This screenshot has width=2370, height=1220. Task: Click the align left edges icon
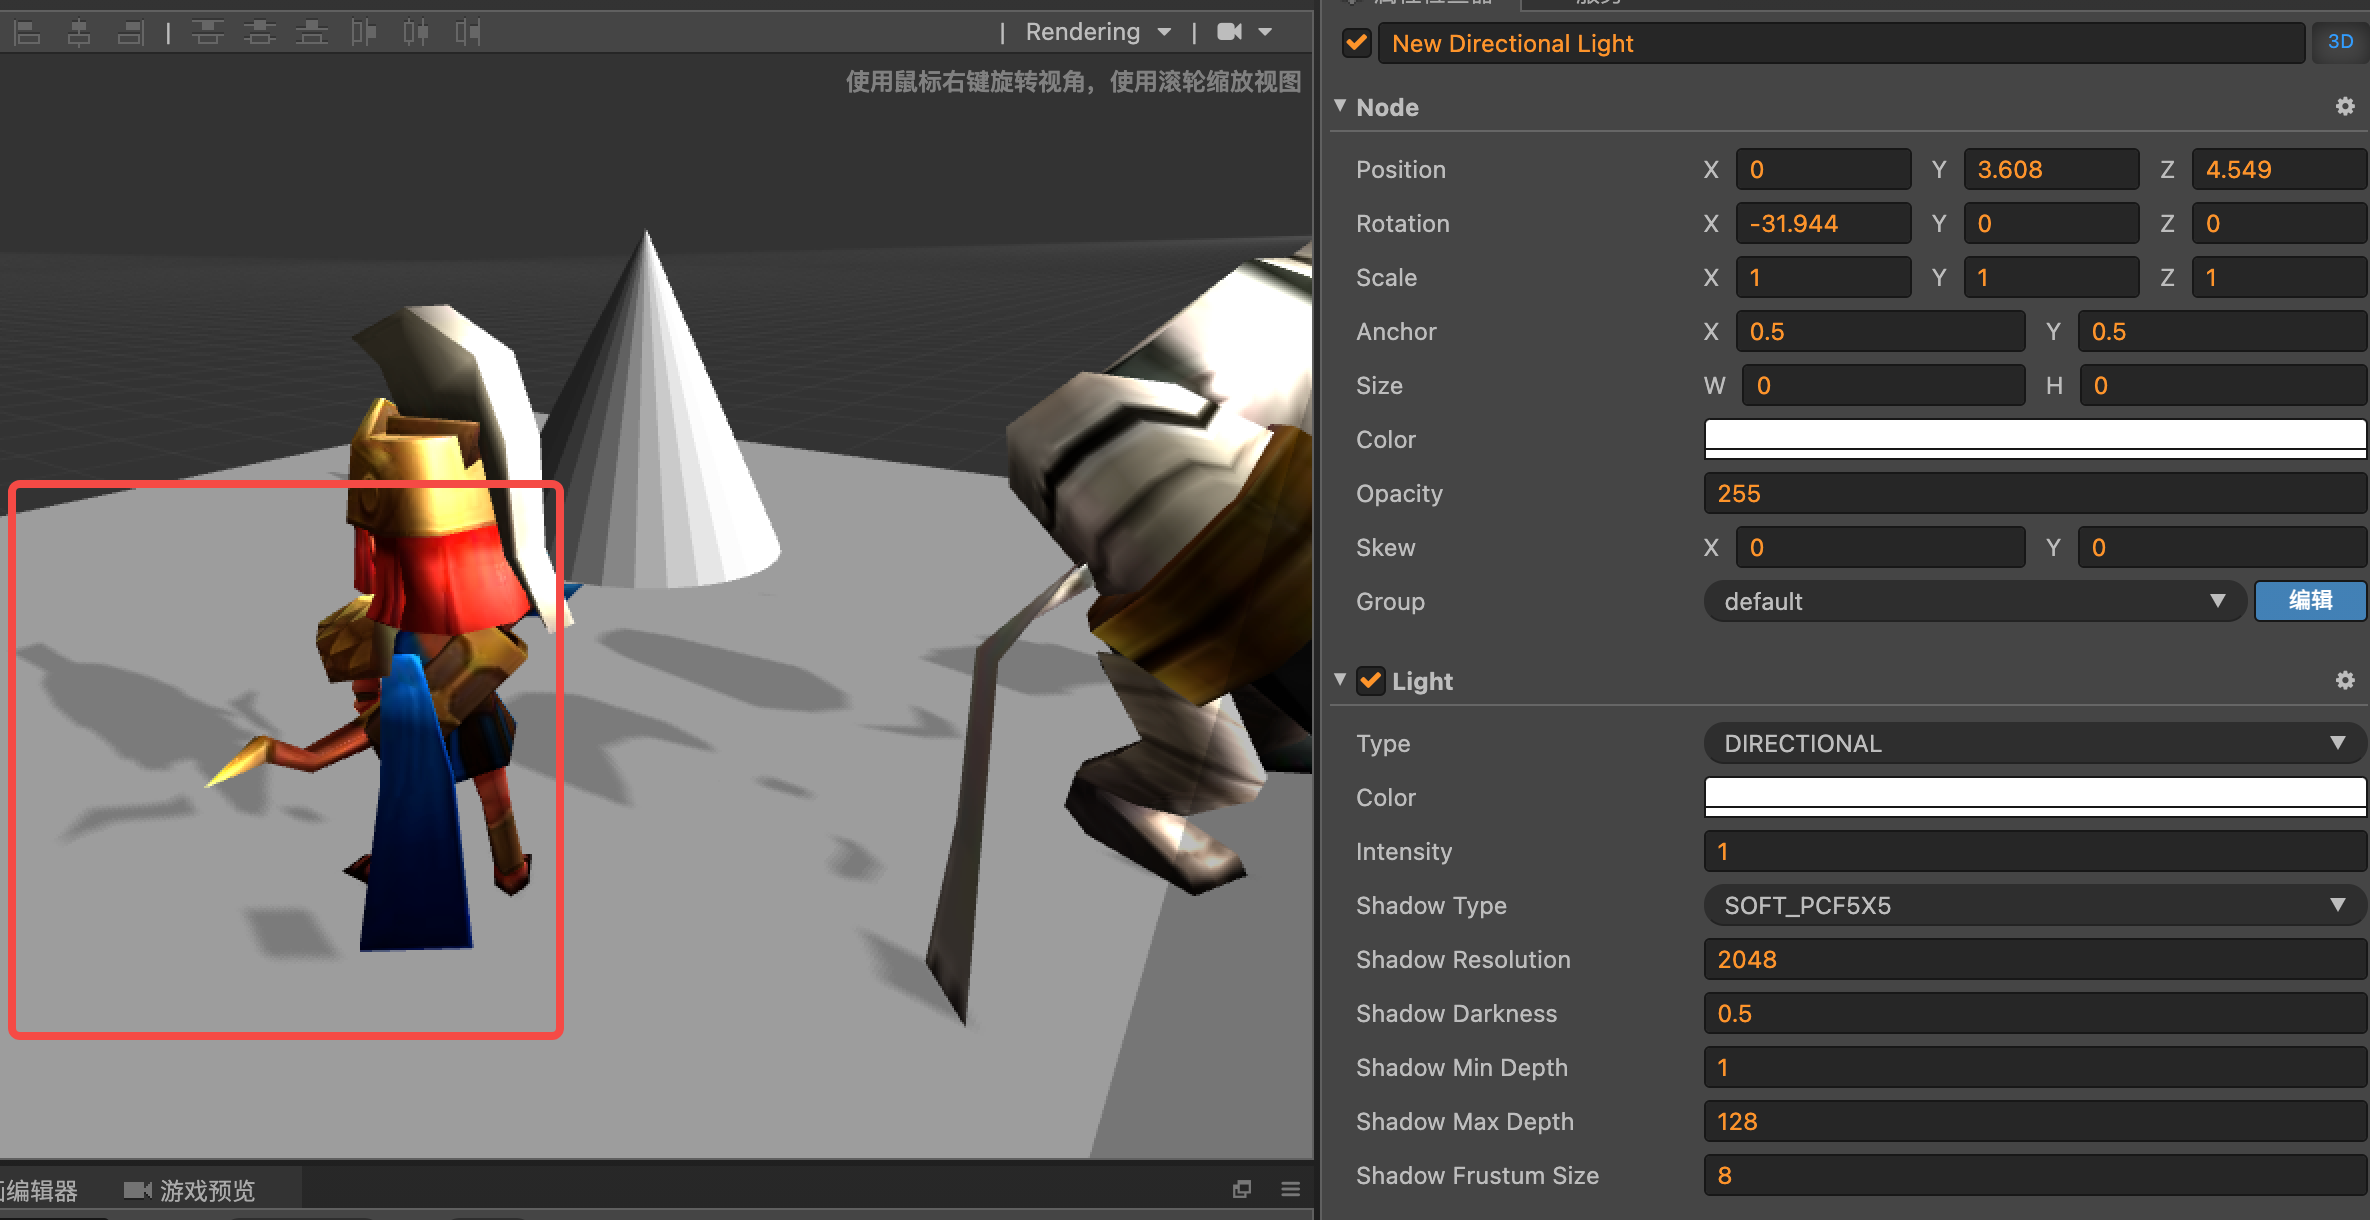[27, 33]
